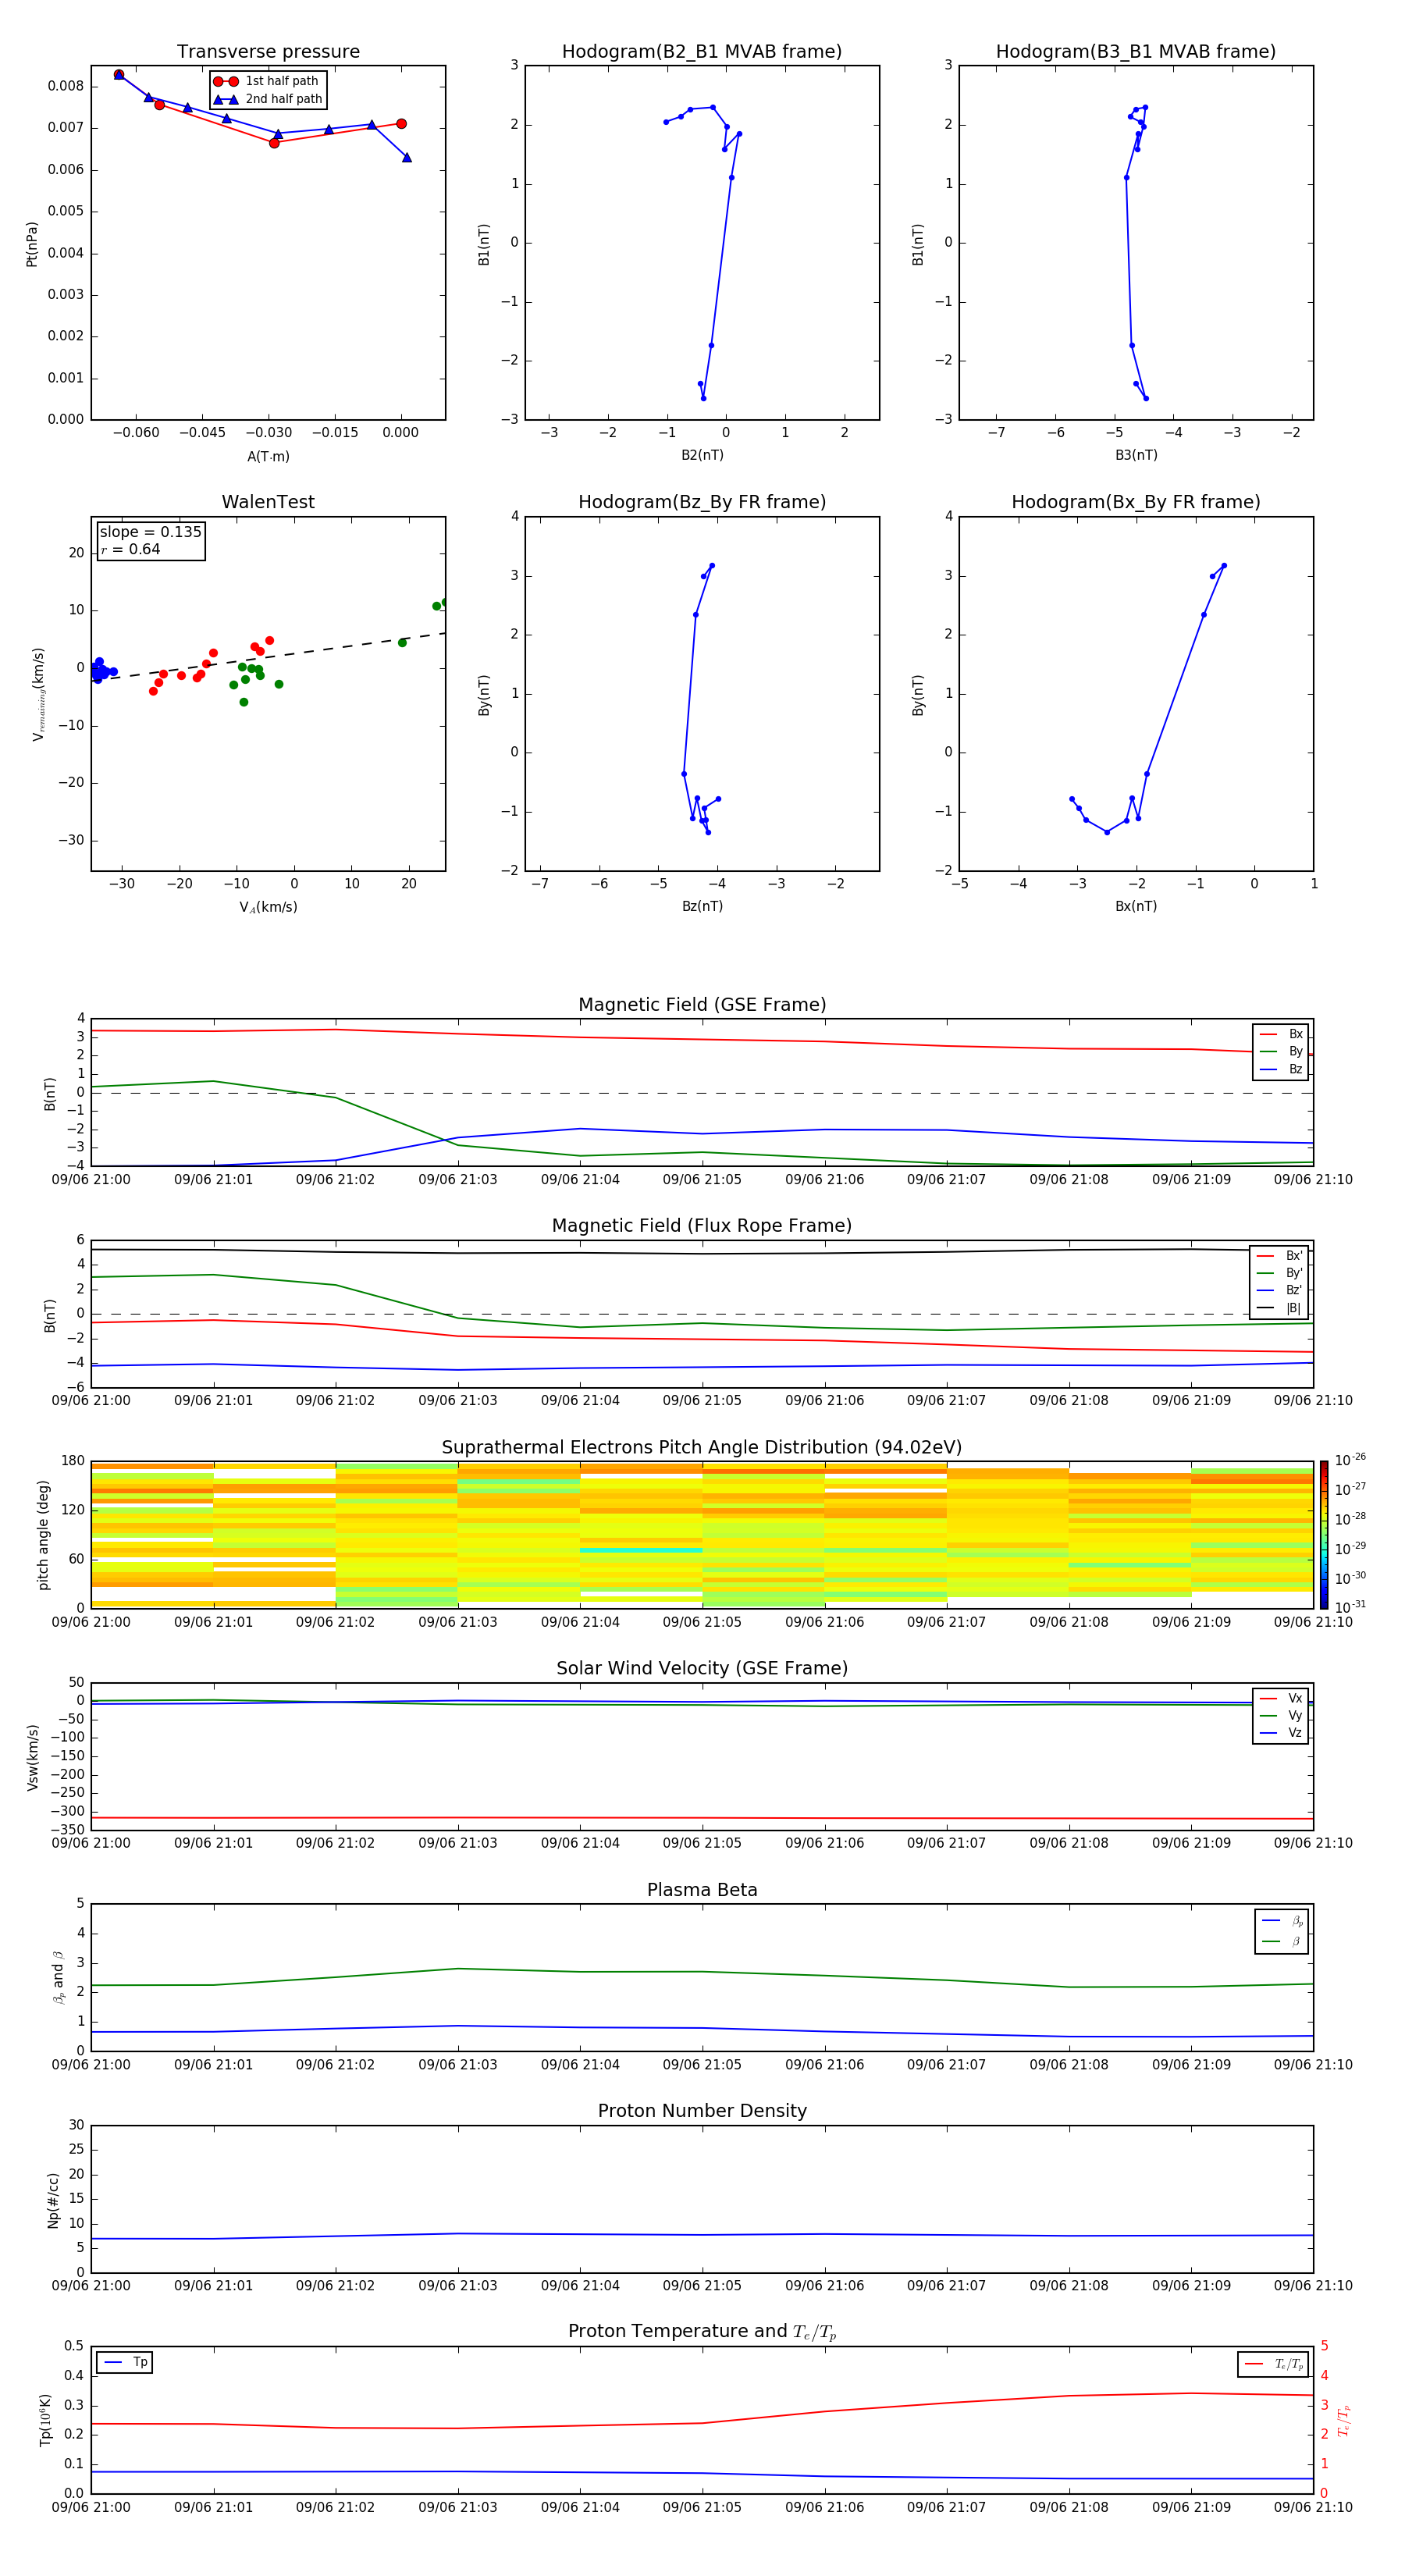The width and height of the screenshot is (1405, 2576).
Task: Click the 'V_remaining(km/s)' y-axis label
Action: tap(38, 694)
